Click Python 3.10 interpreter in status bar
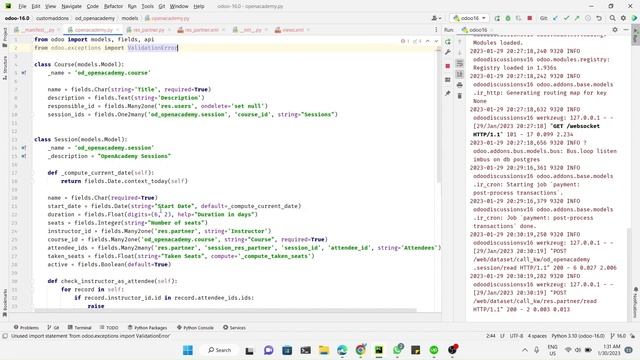This screenshot has height=360, width=640. [x=578, y=336]
